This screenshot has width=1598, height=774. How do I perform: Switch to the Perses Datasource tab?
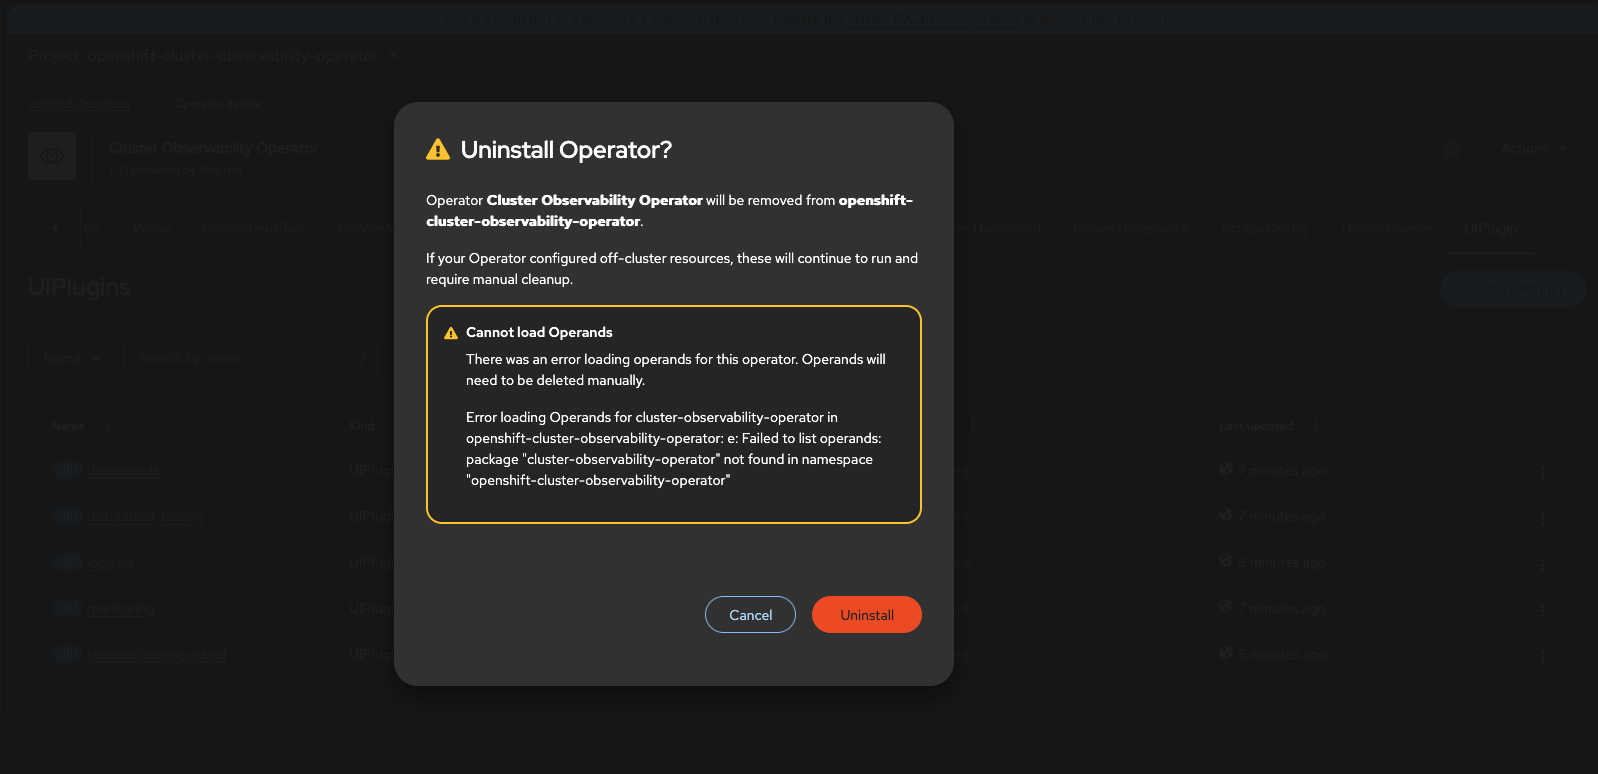1131,228
